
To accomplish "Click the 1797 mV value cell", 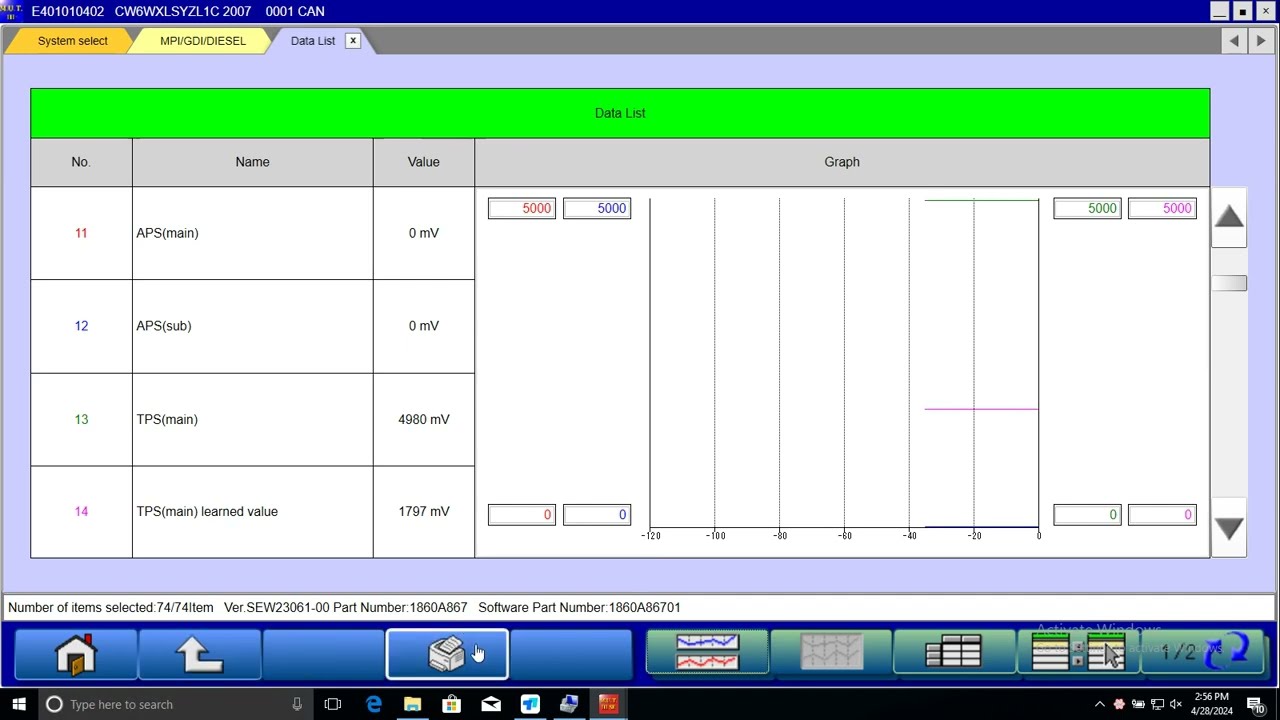I will click(x=424, y=512).
